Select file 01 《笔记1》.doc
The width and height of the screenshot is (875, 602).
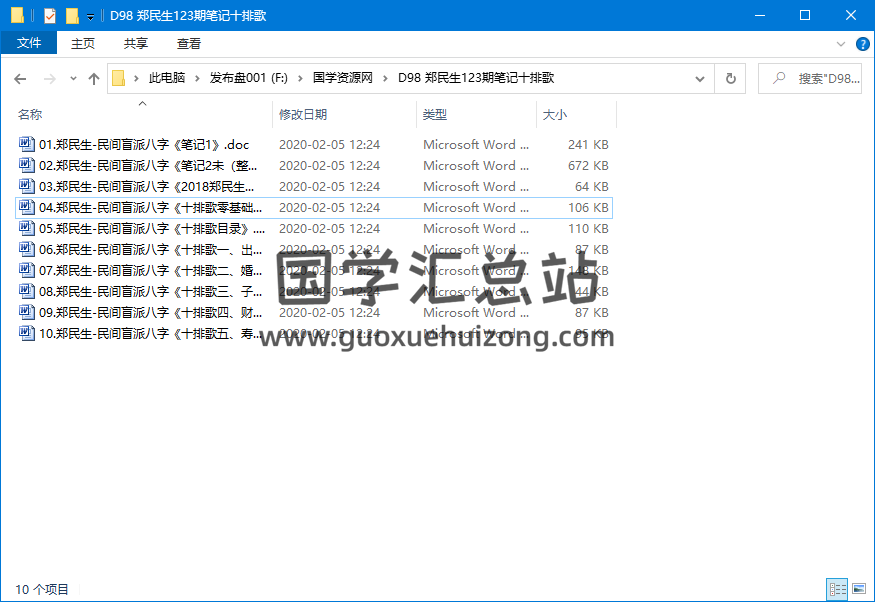point(144,145)
